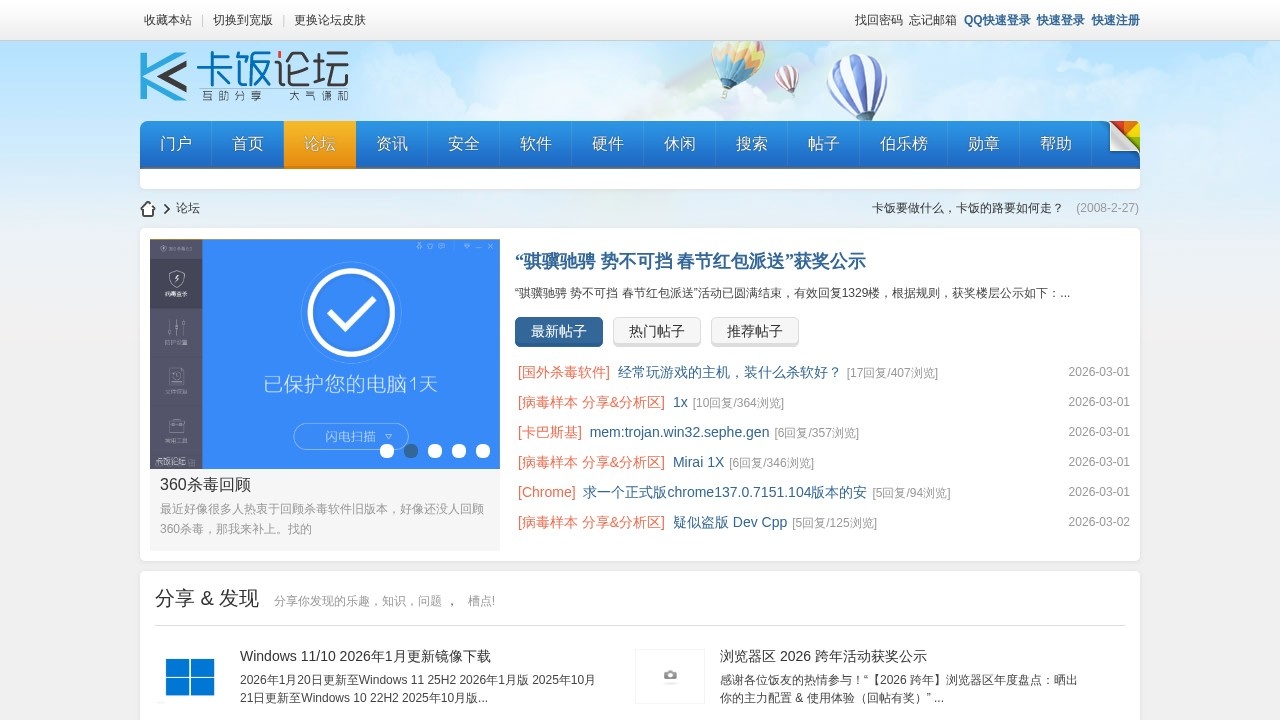Open the [卡巴斯基] category tag link
This screenshot has width=1280, height=720.
(550, 432)
